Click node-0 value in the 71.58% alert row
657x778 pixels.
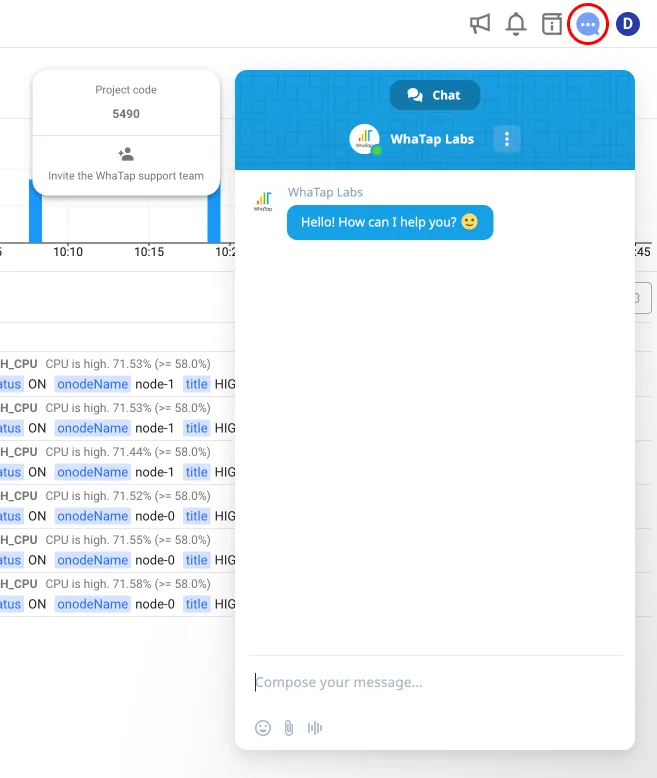(155, 604)
